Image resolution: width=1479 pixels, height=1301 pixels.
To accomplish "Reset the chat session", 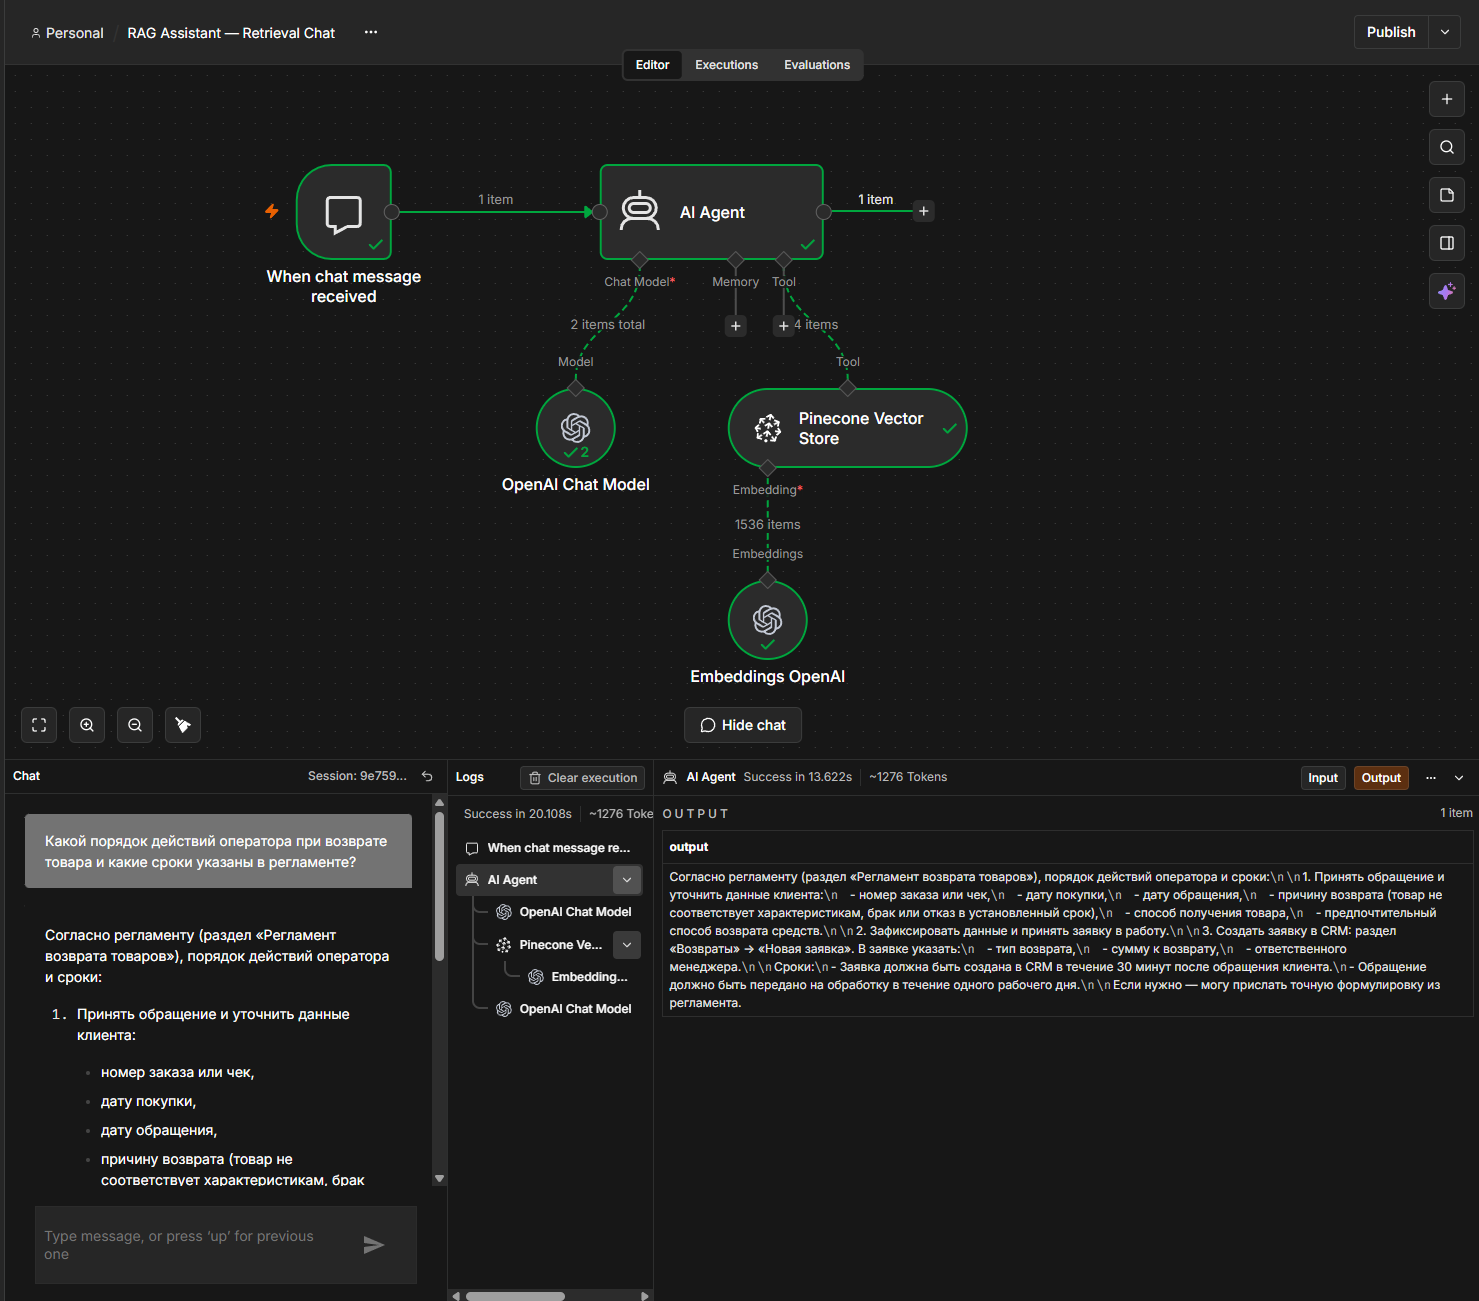I will coord(427,776).
